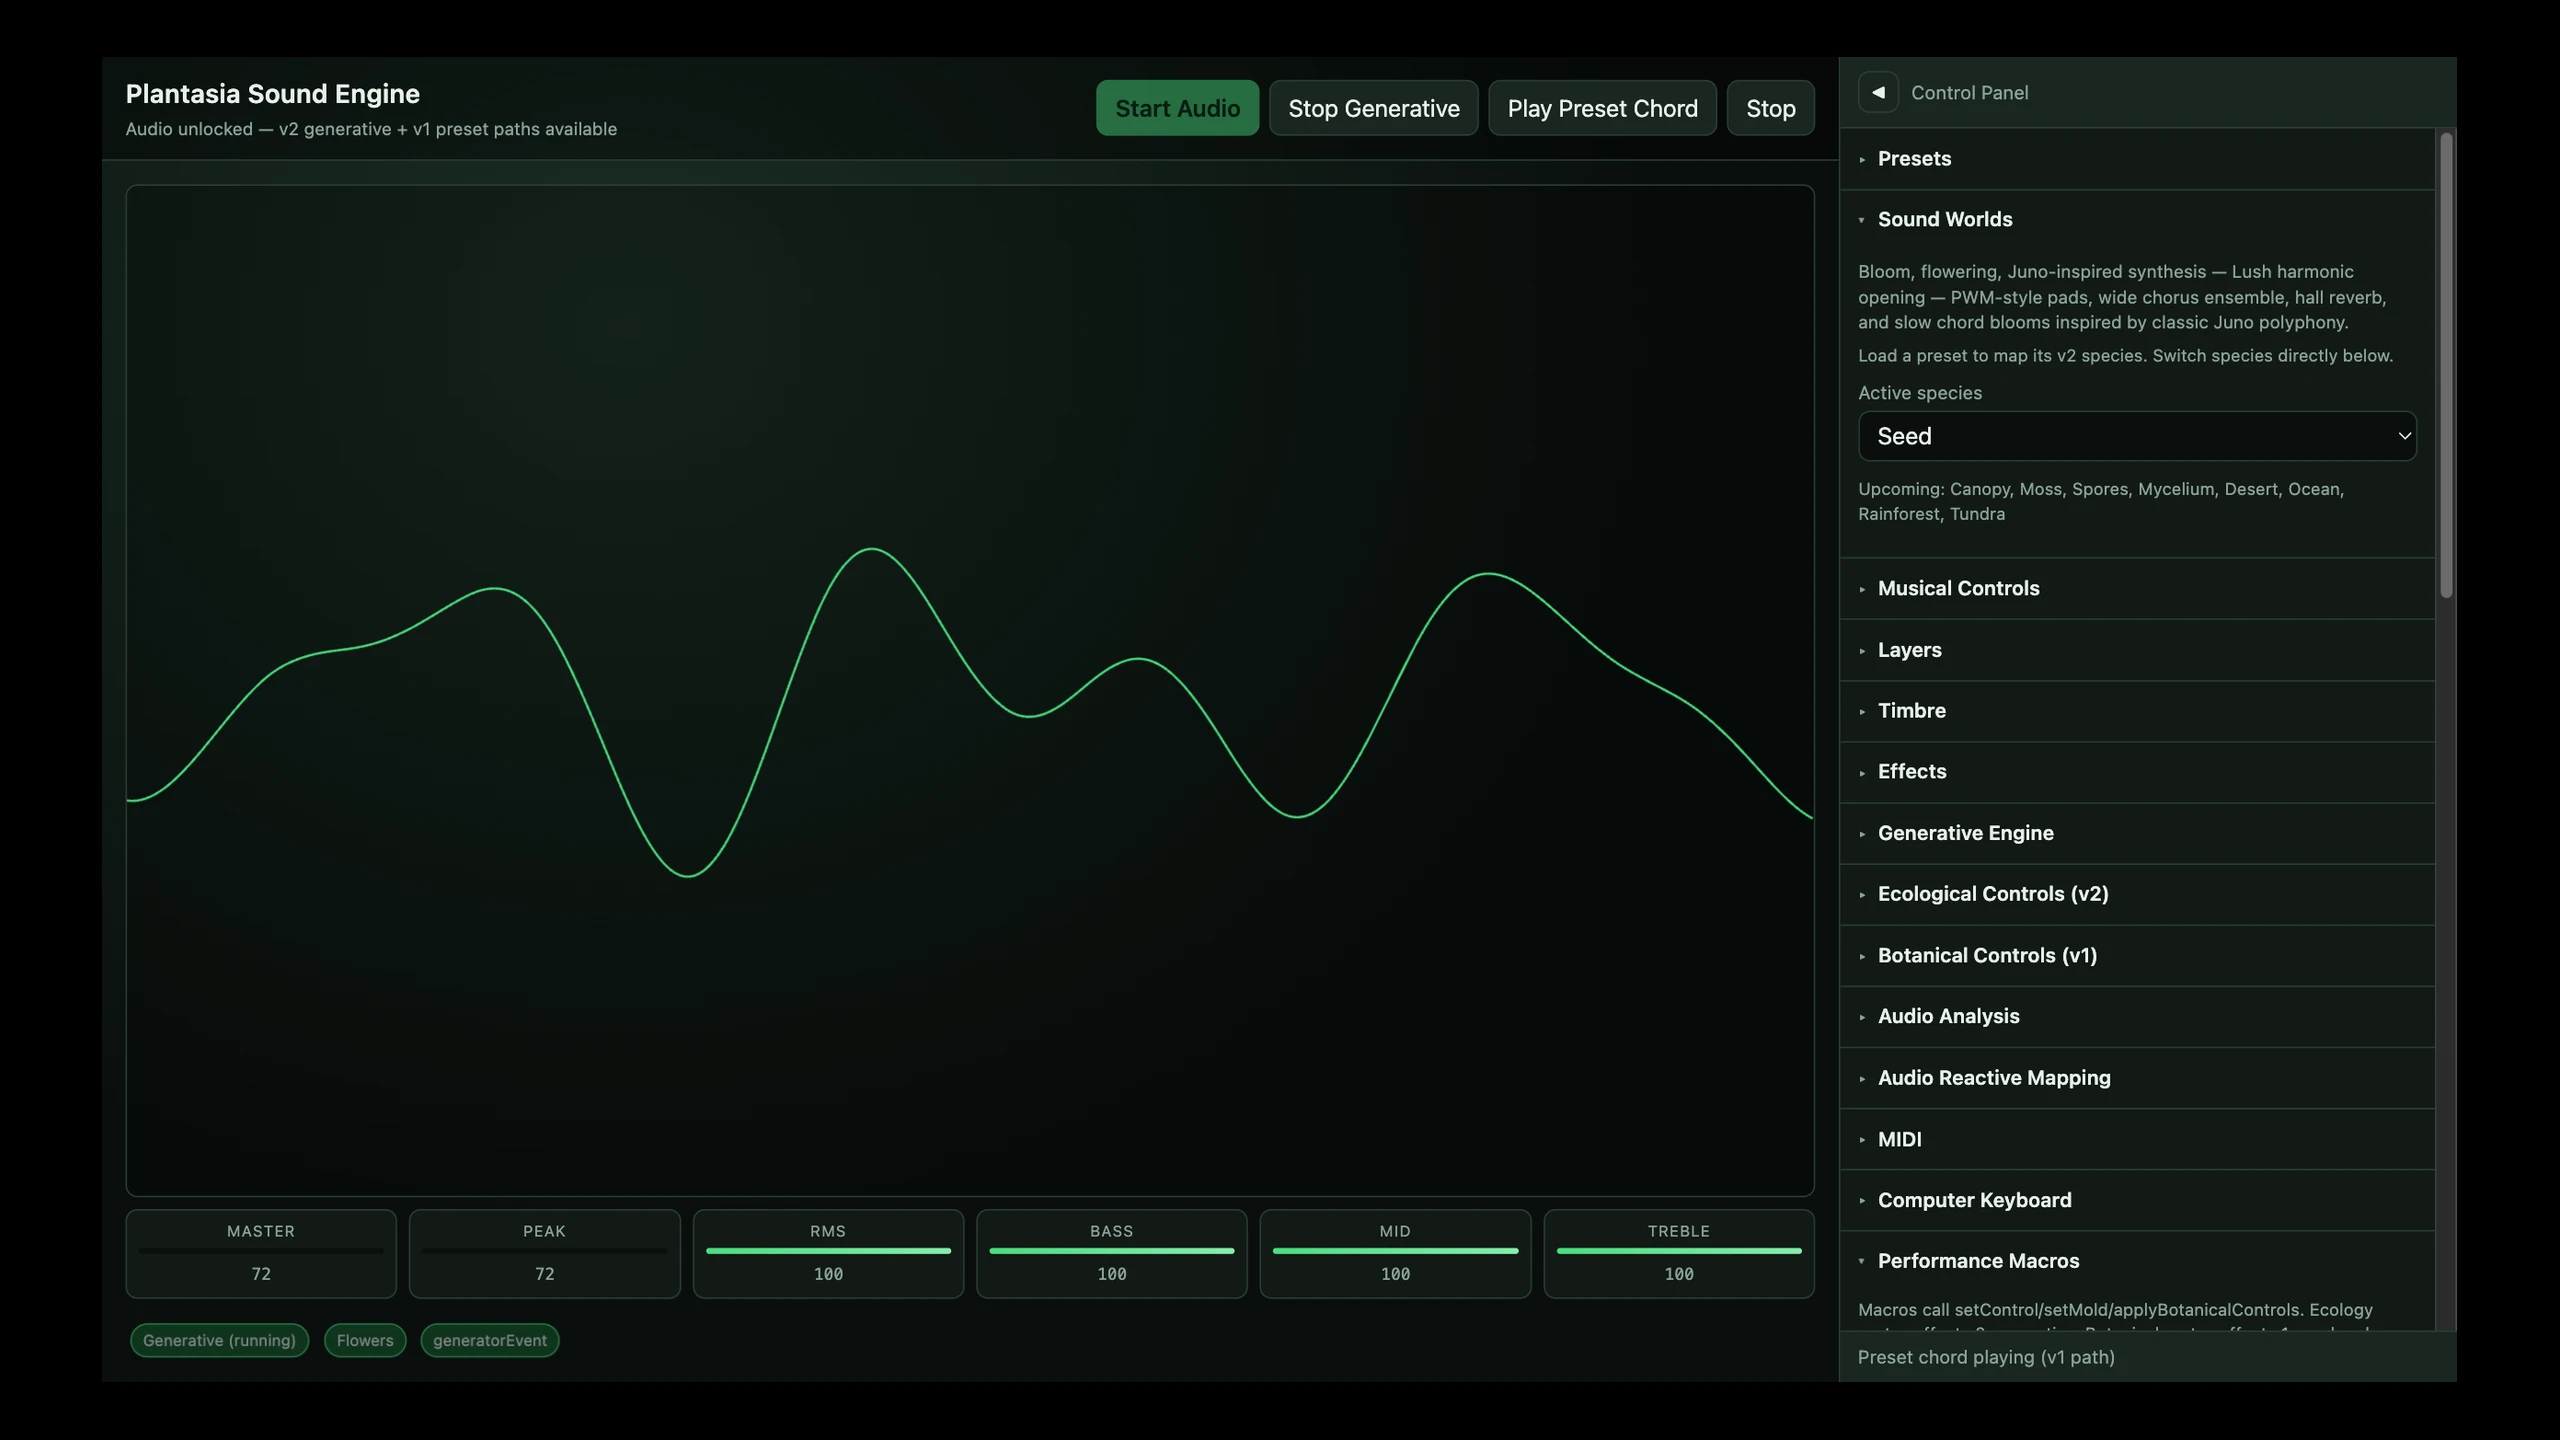The width and height of the screenshot is (2560, 1440).
Task: Expand the MIDI section
Action: (x=2137, y=1139)
